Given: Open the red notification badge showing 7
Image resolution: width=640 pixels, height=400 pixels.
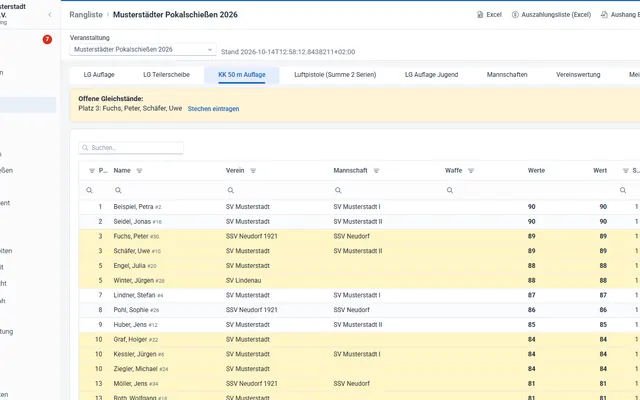Looking at the screenshot, I should [47, 40].
